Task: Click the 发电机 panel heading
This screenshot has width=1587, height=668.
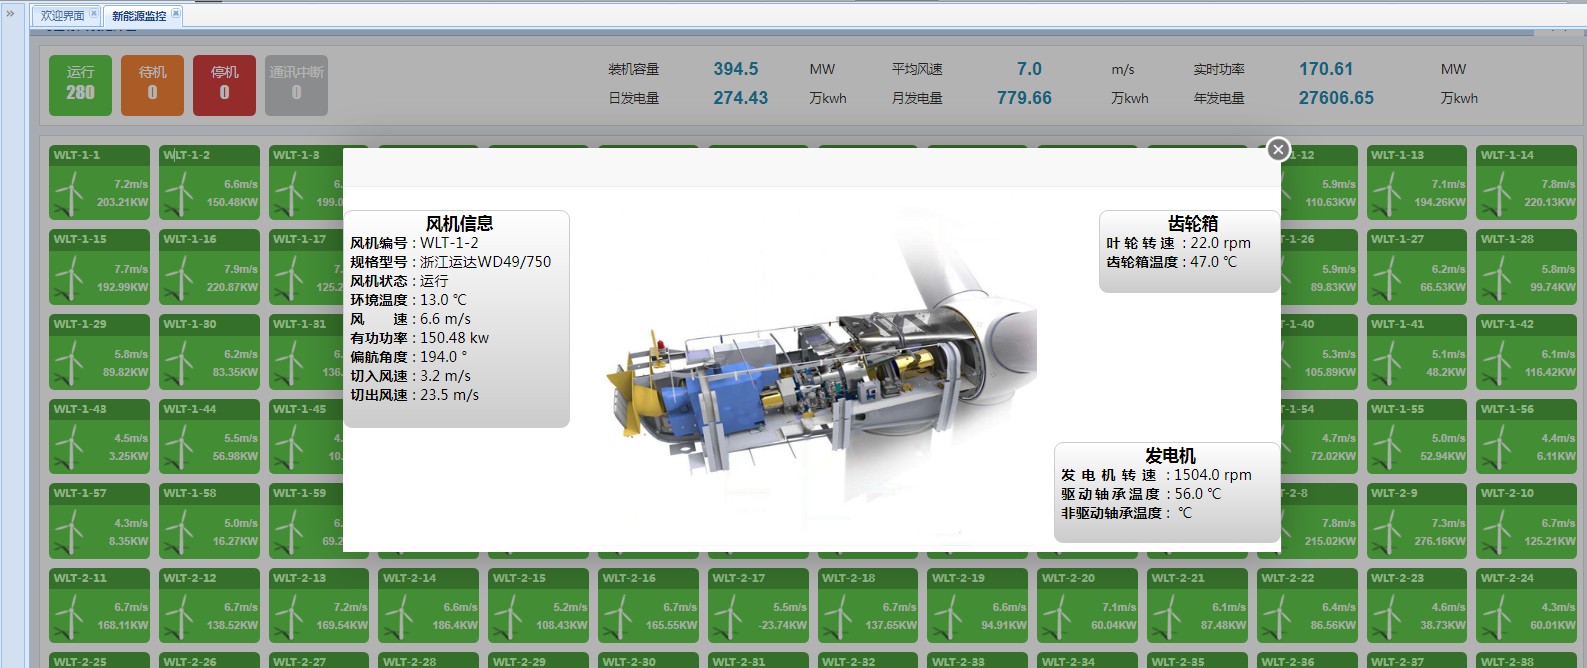Action: click(x=1170, y=456)
